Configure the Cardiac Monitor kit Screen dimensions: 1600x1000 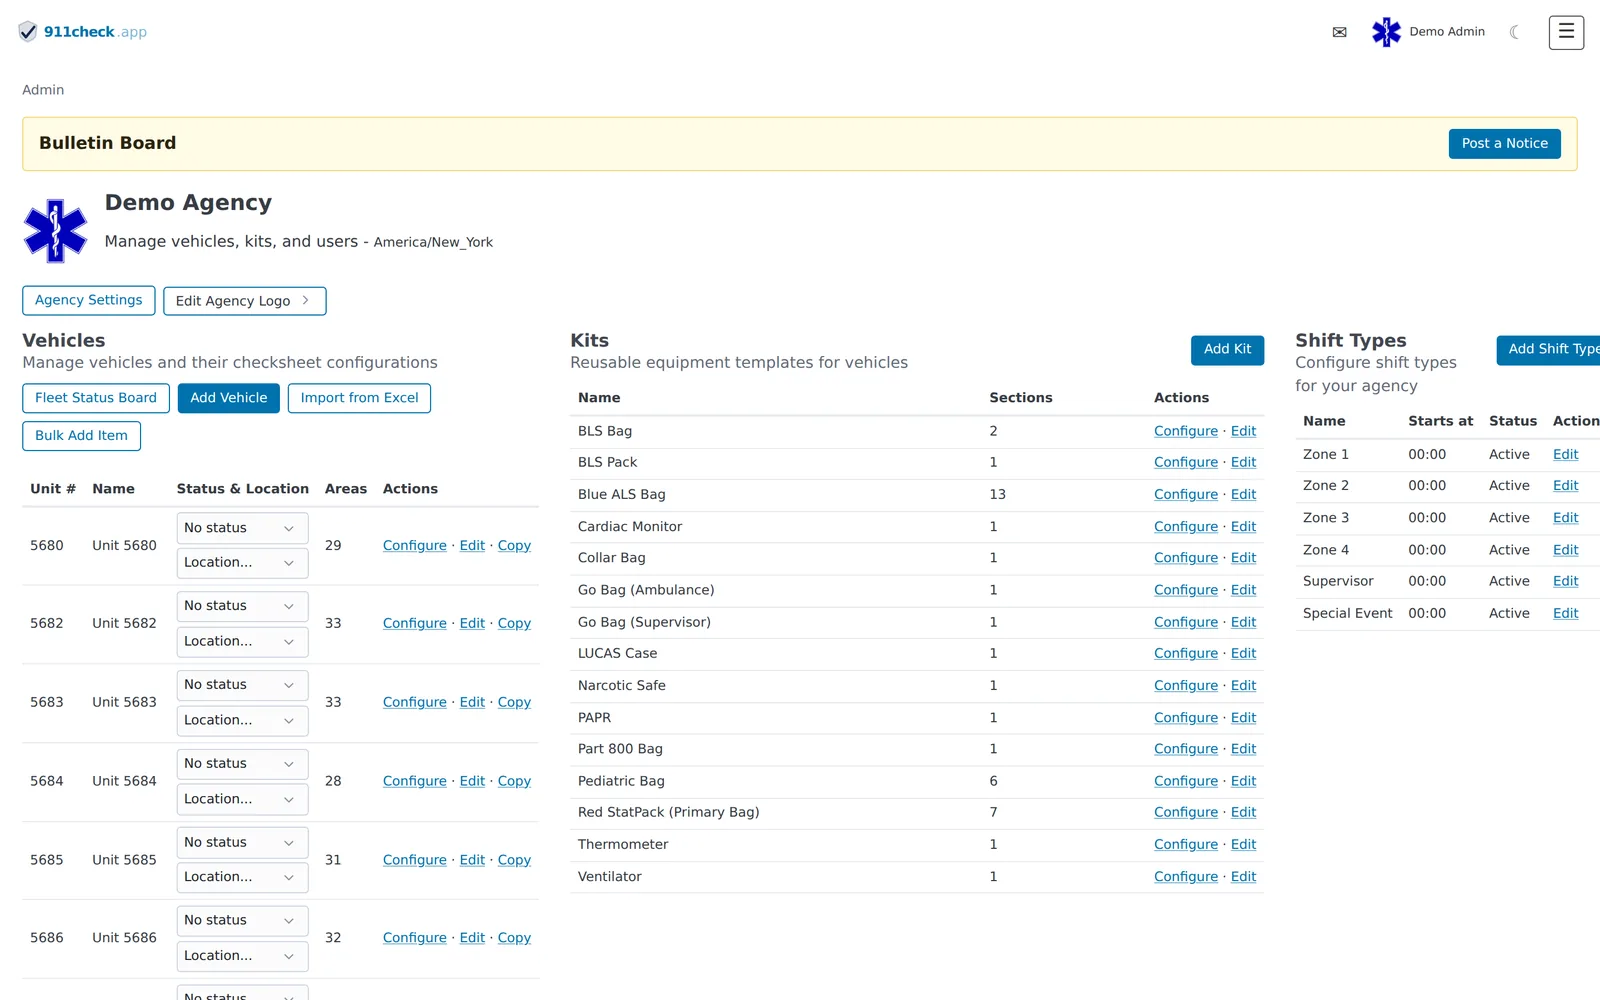[1186, 527]
